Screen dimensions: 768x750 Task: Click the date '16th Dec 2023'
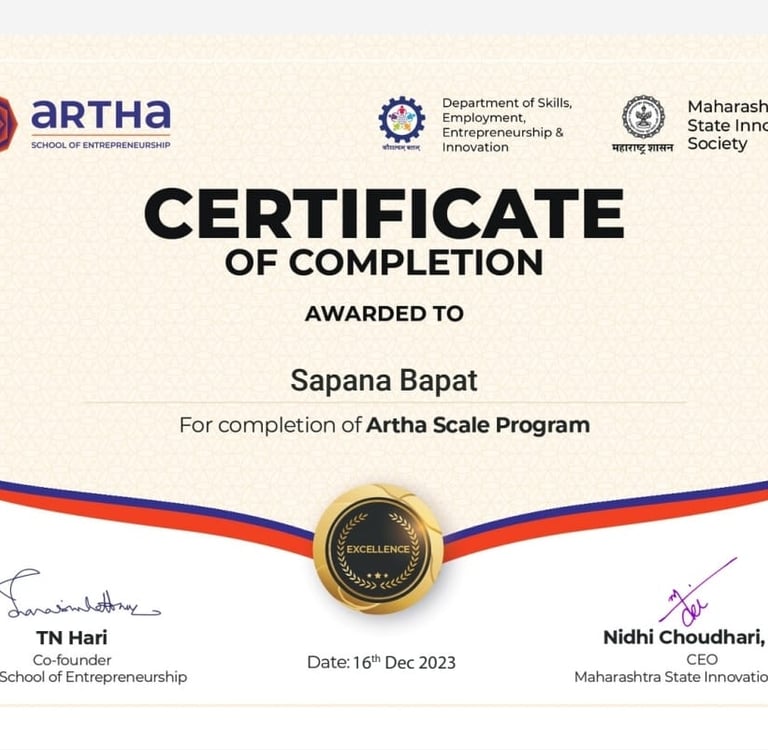404,662
